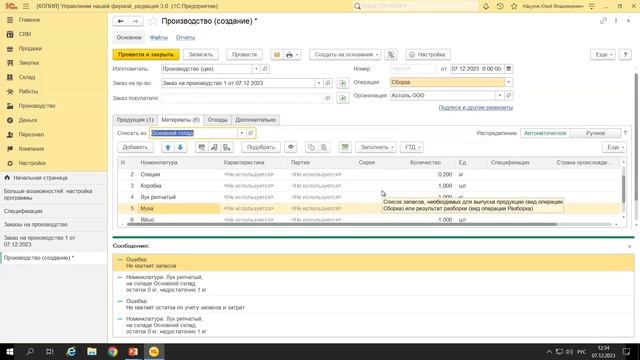Click the load from file icon in materials toolbar
The image size is (640, 360).
227,147
